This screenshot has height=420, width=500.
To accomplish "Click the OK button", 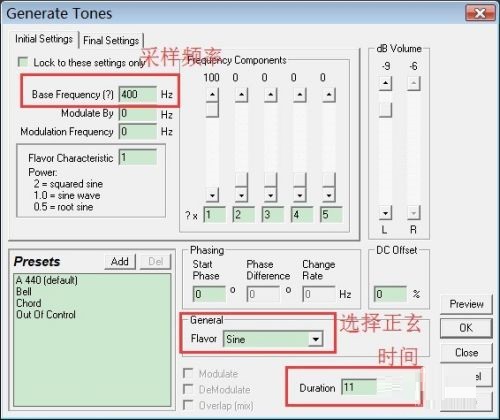I will click(x=466, y=328).
